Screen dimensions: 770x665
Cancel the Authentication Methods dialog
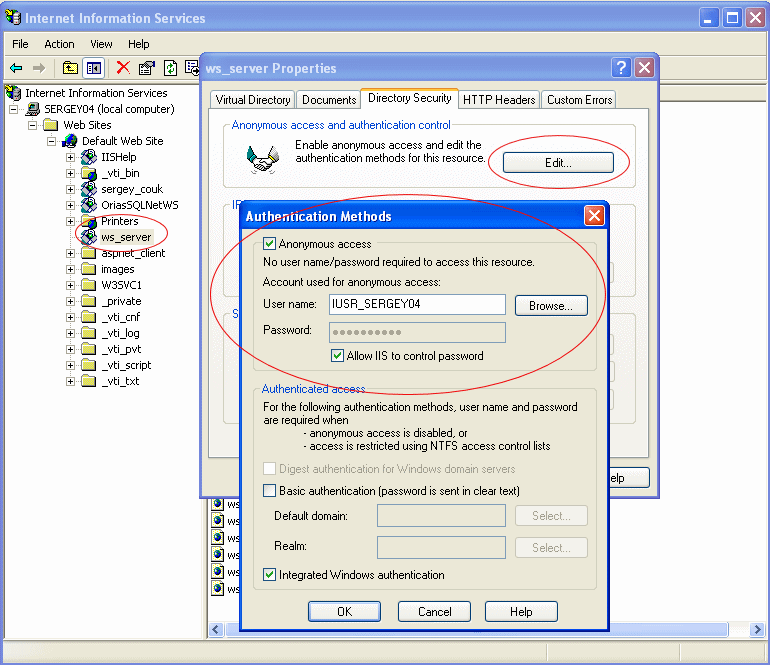(x=435, y=611)
